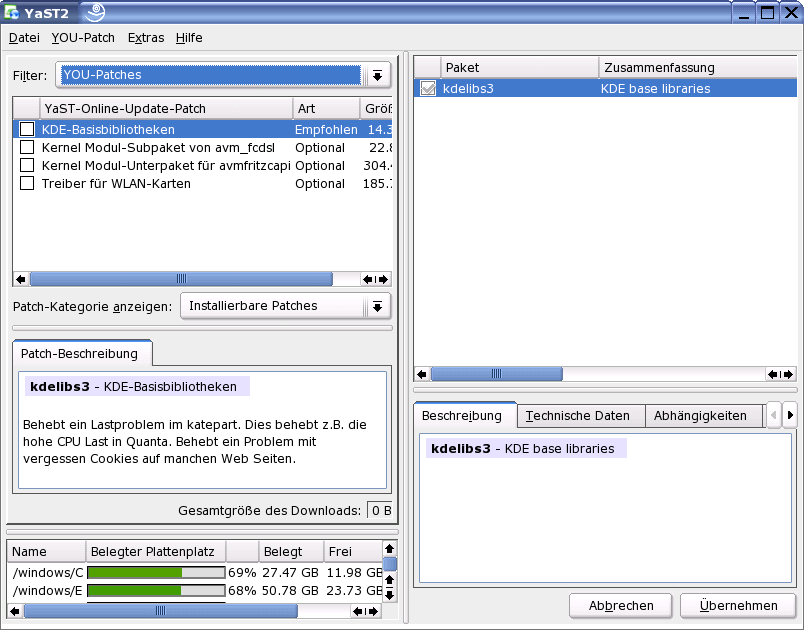
Task: Click disk usage table bottom down arrow
Action: (390, 595)
